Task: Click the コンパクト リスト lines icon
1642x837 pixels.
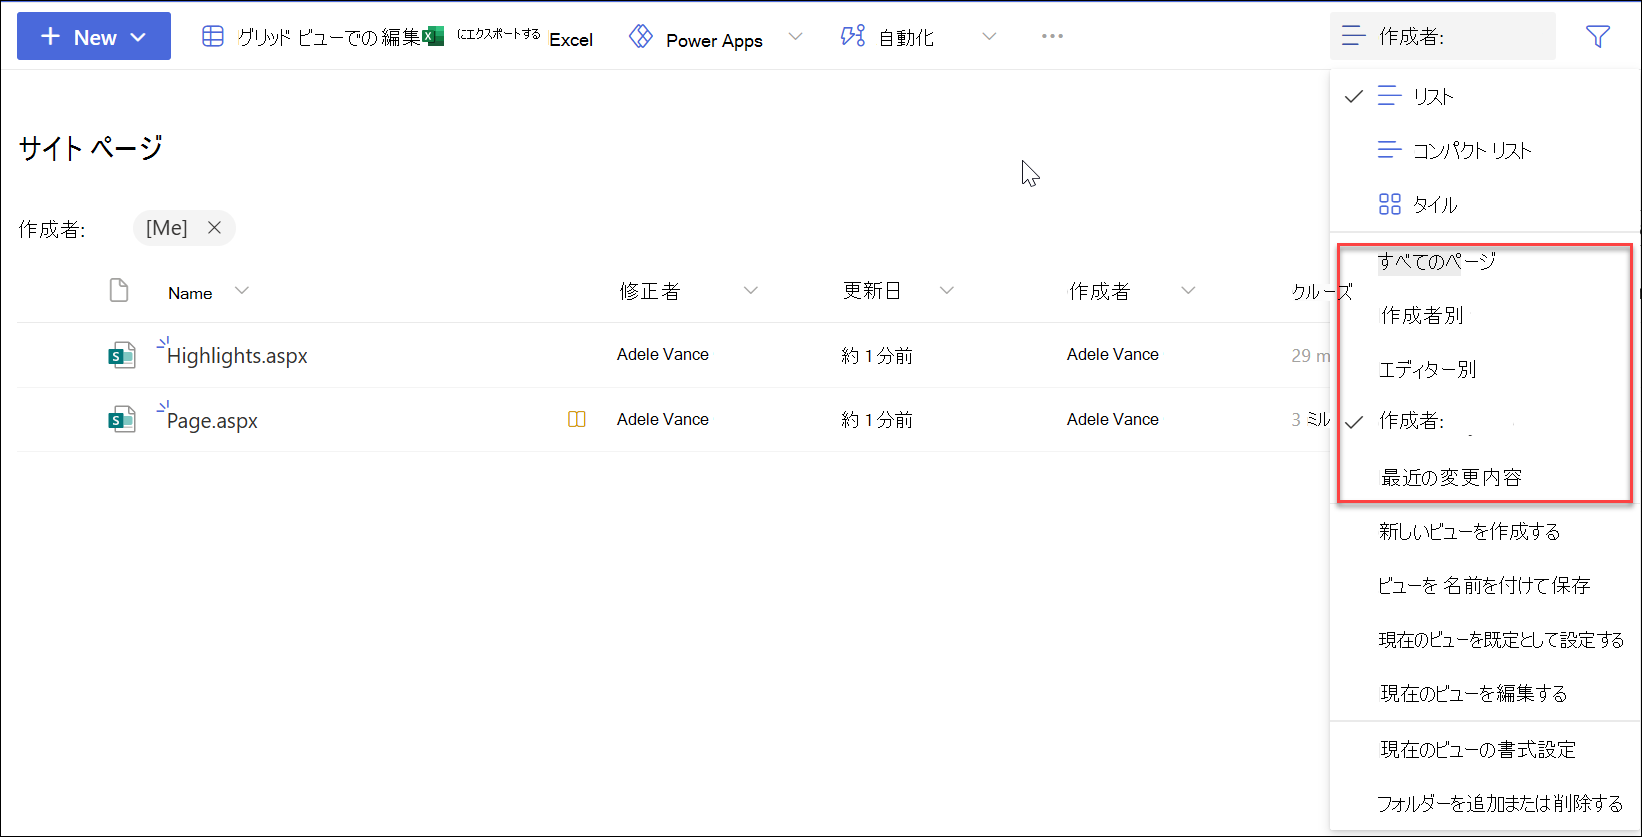Action: tap(1390, 150)
